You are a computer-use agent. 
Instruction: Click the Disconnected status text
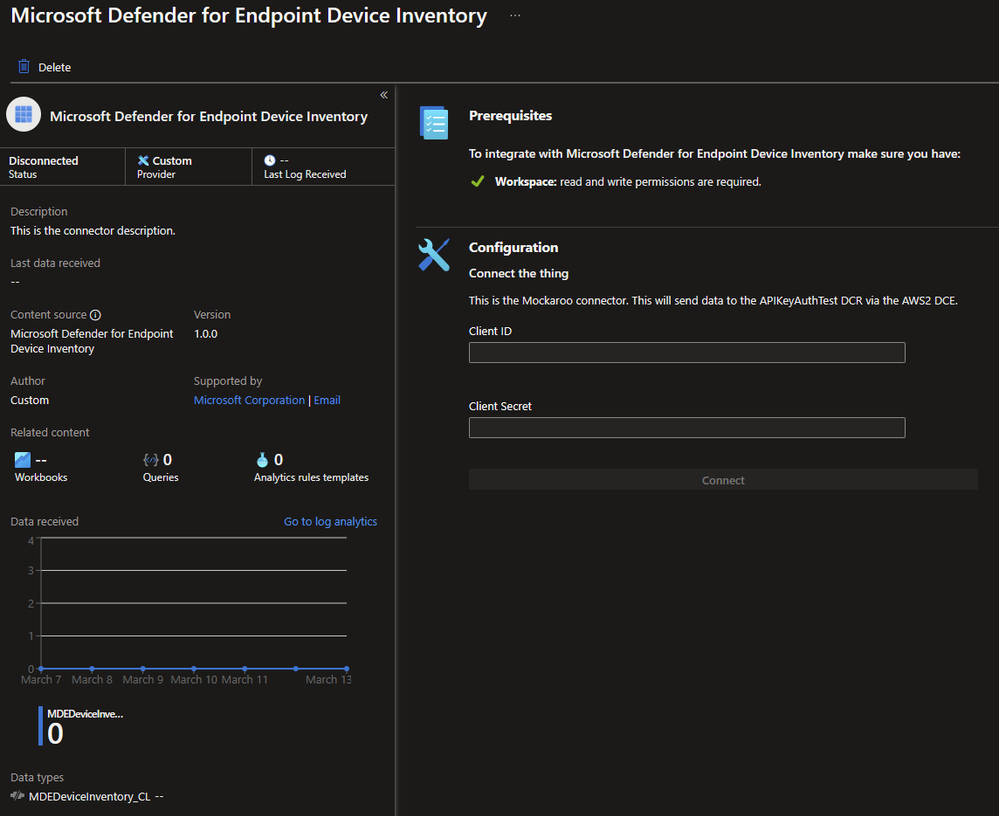pyautogui.click(x=43, y=161)
